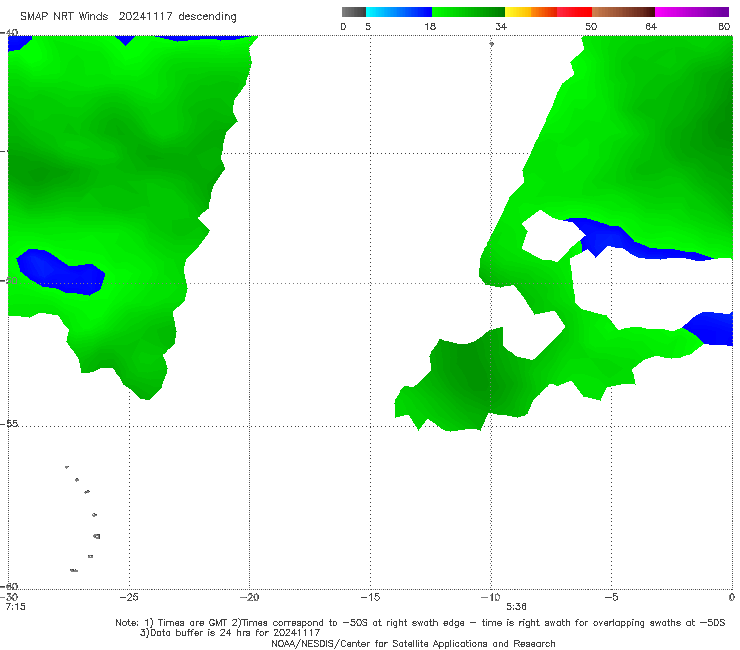Click the '64' label under the color bar

click(x=651, y=26)
